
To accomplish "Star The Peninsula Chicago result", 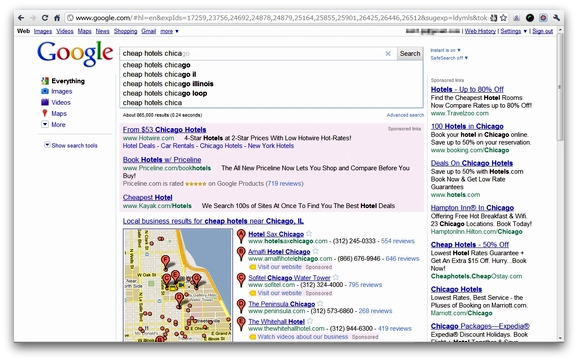I will coord(320,303).
